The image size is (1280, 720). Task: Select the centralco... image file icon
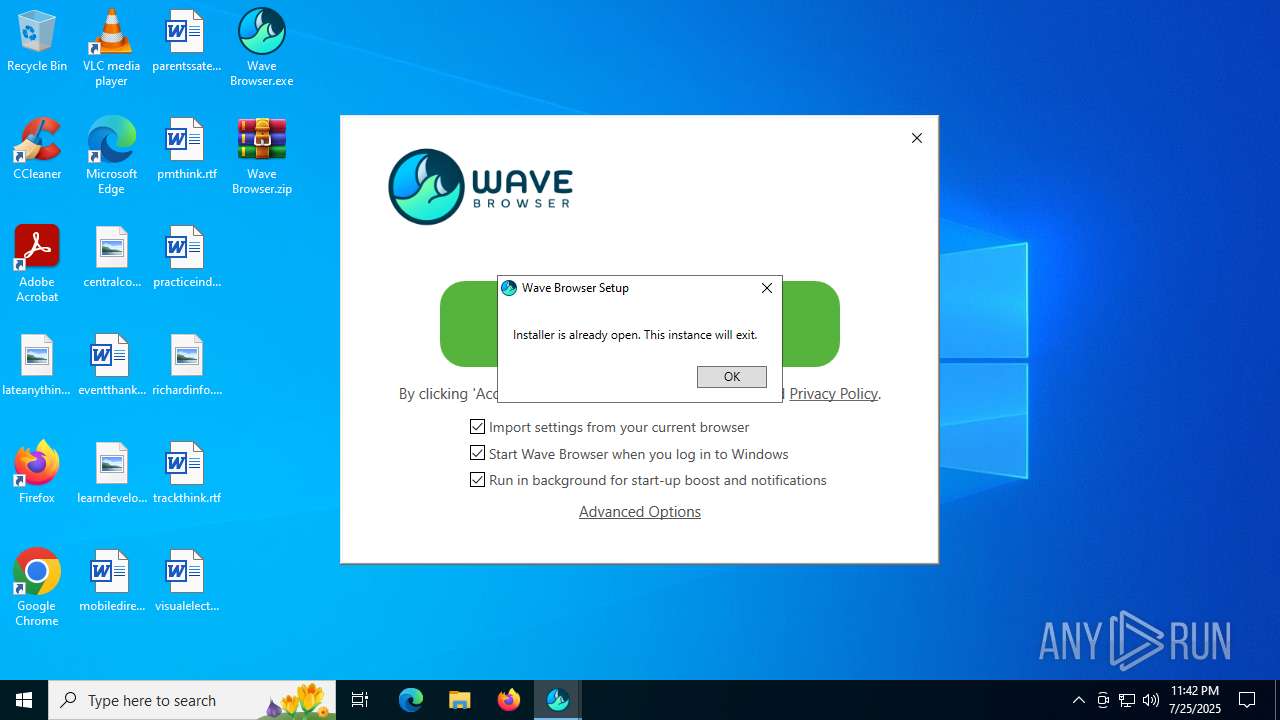coord(111,258)
